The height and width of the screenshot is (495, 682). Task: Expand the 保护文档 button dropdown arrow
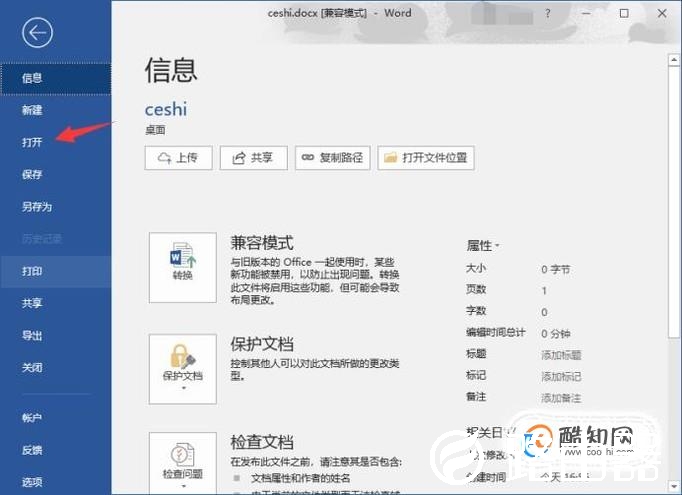click(x=183, y=388)
